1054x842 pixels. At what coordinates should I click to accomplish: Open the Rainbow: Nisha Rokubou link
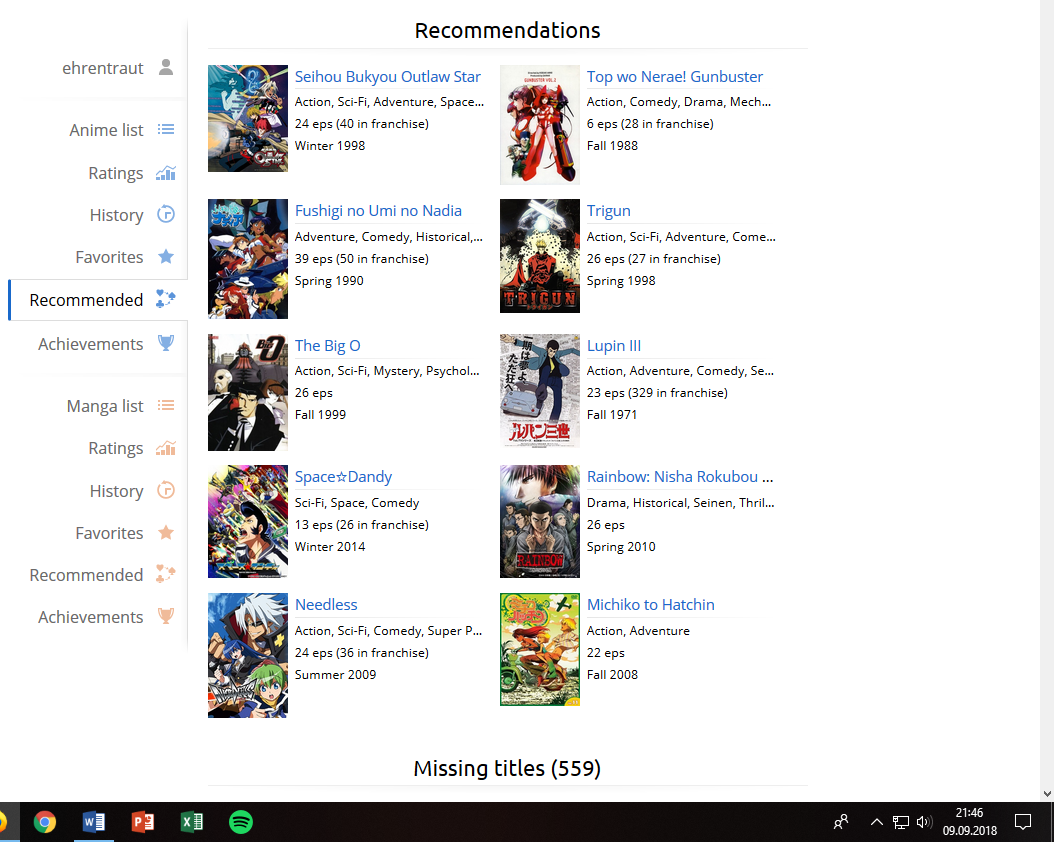[680, 476]
